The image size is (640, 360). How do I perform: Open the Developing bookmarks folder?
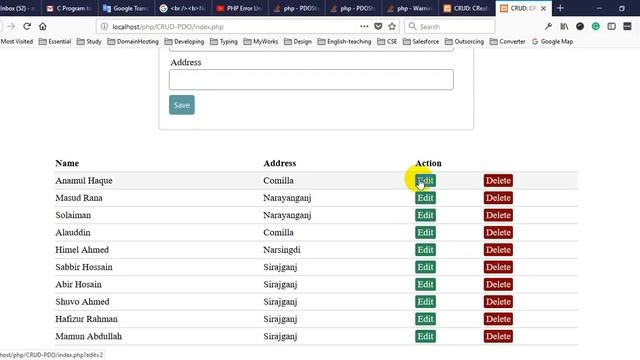[x=184, y=42]
